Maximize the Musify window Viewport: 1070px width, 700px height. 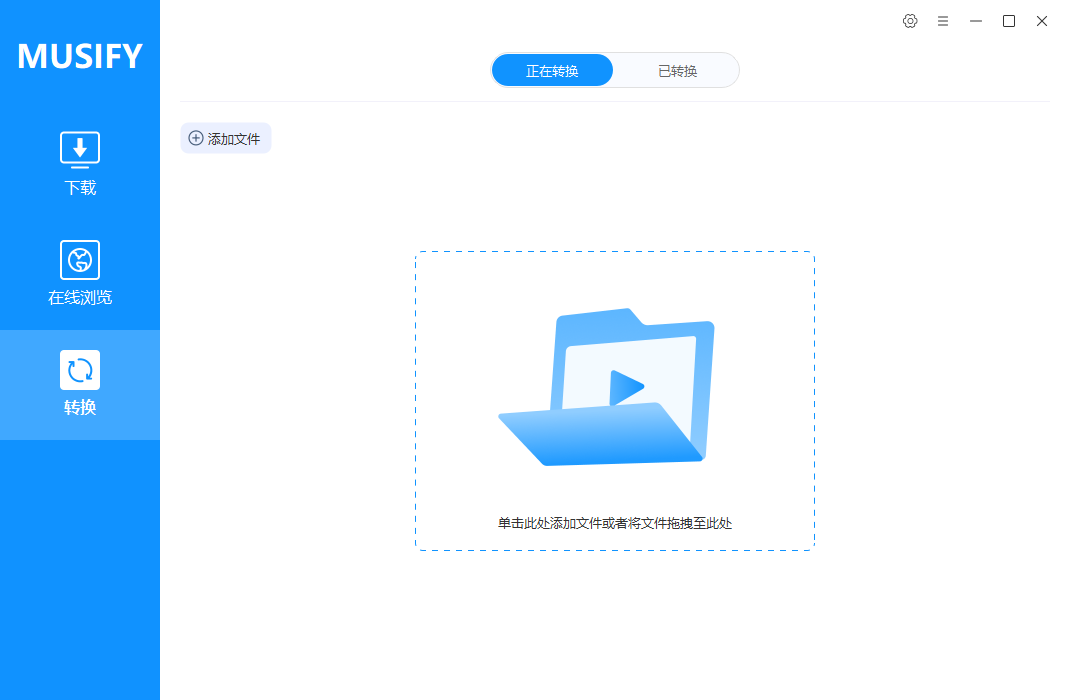[x=1009, y=20]
